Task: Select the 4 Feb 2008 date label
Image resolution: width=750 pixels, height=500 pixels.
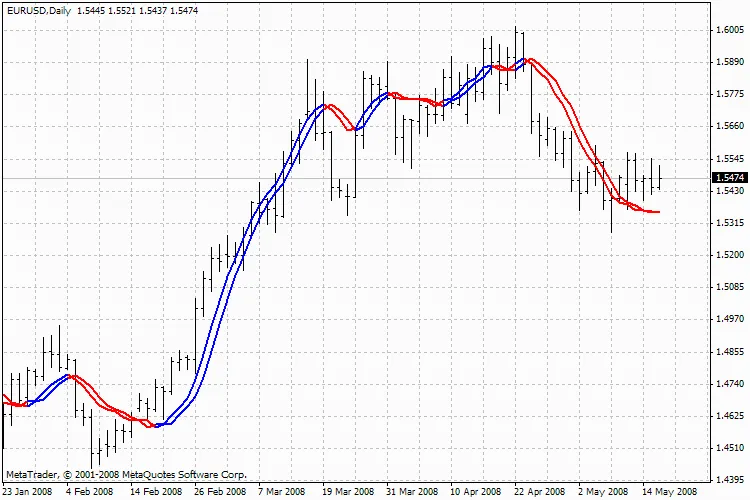Action: (89, 492)
